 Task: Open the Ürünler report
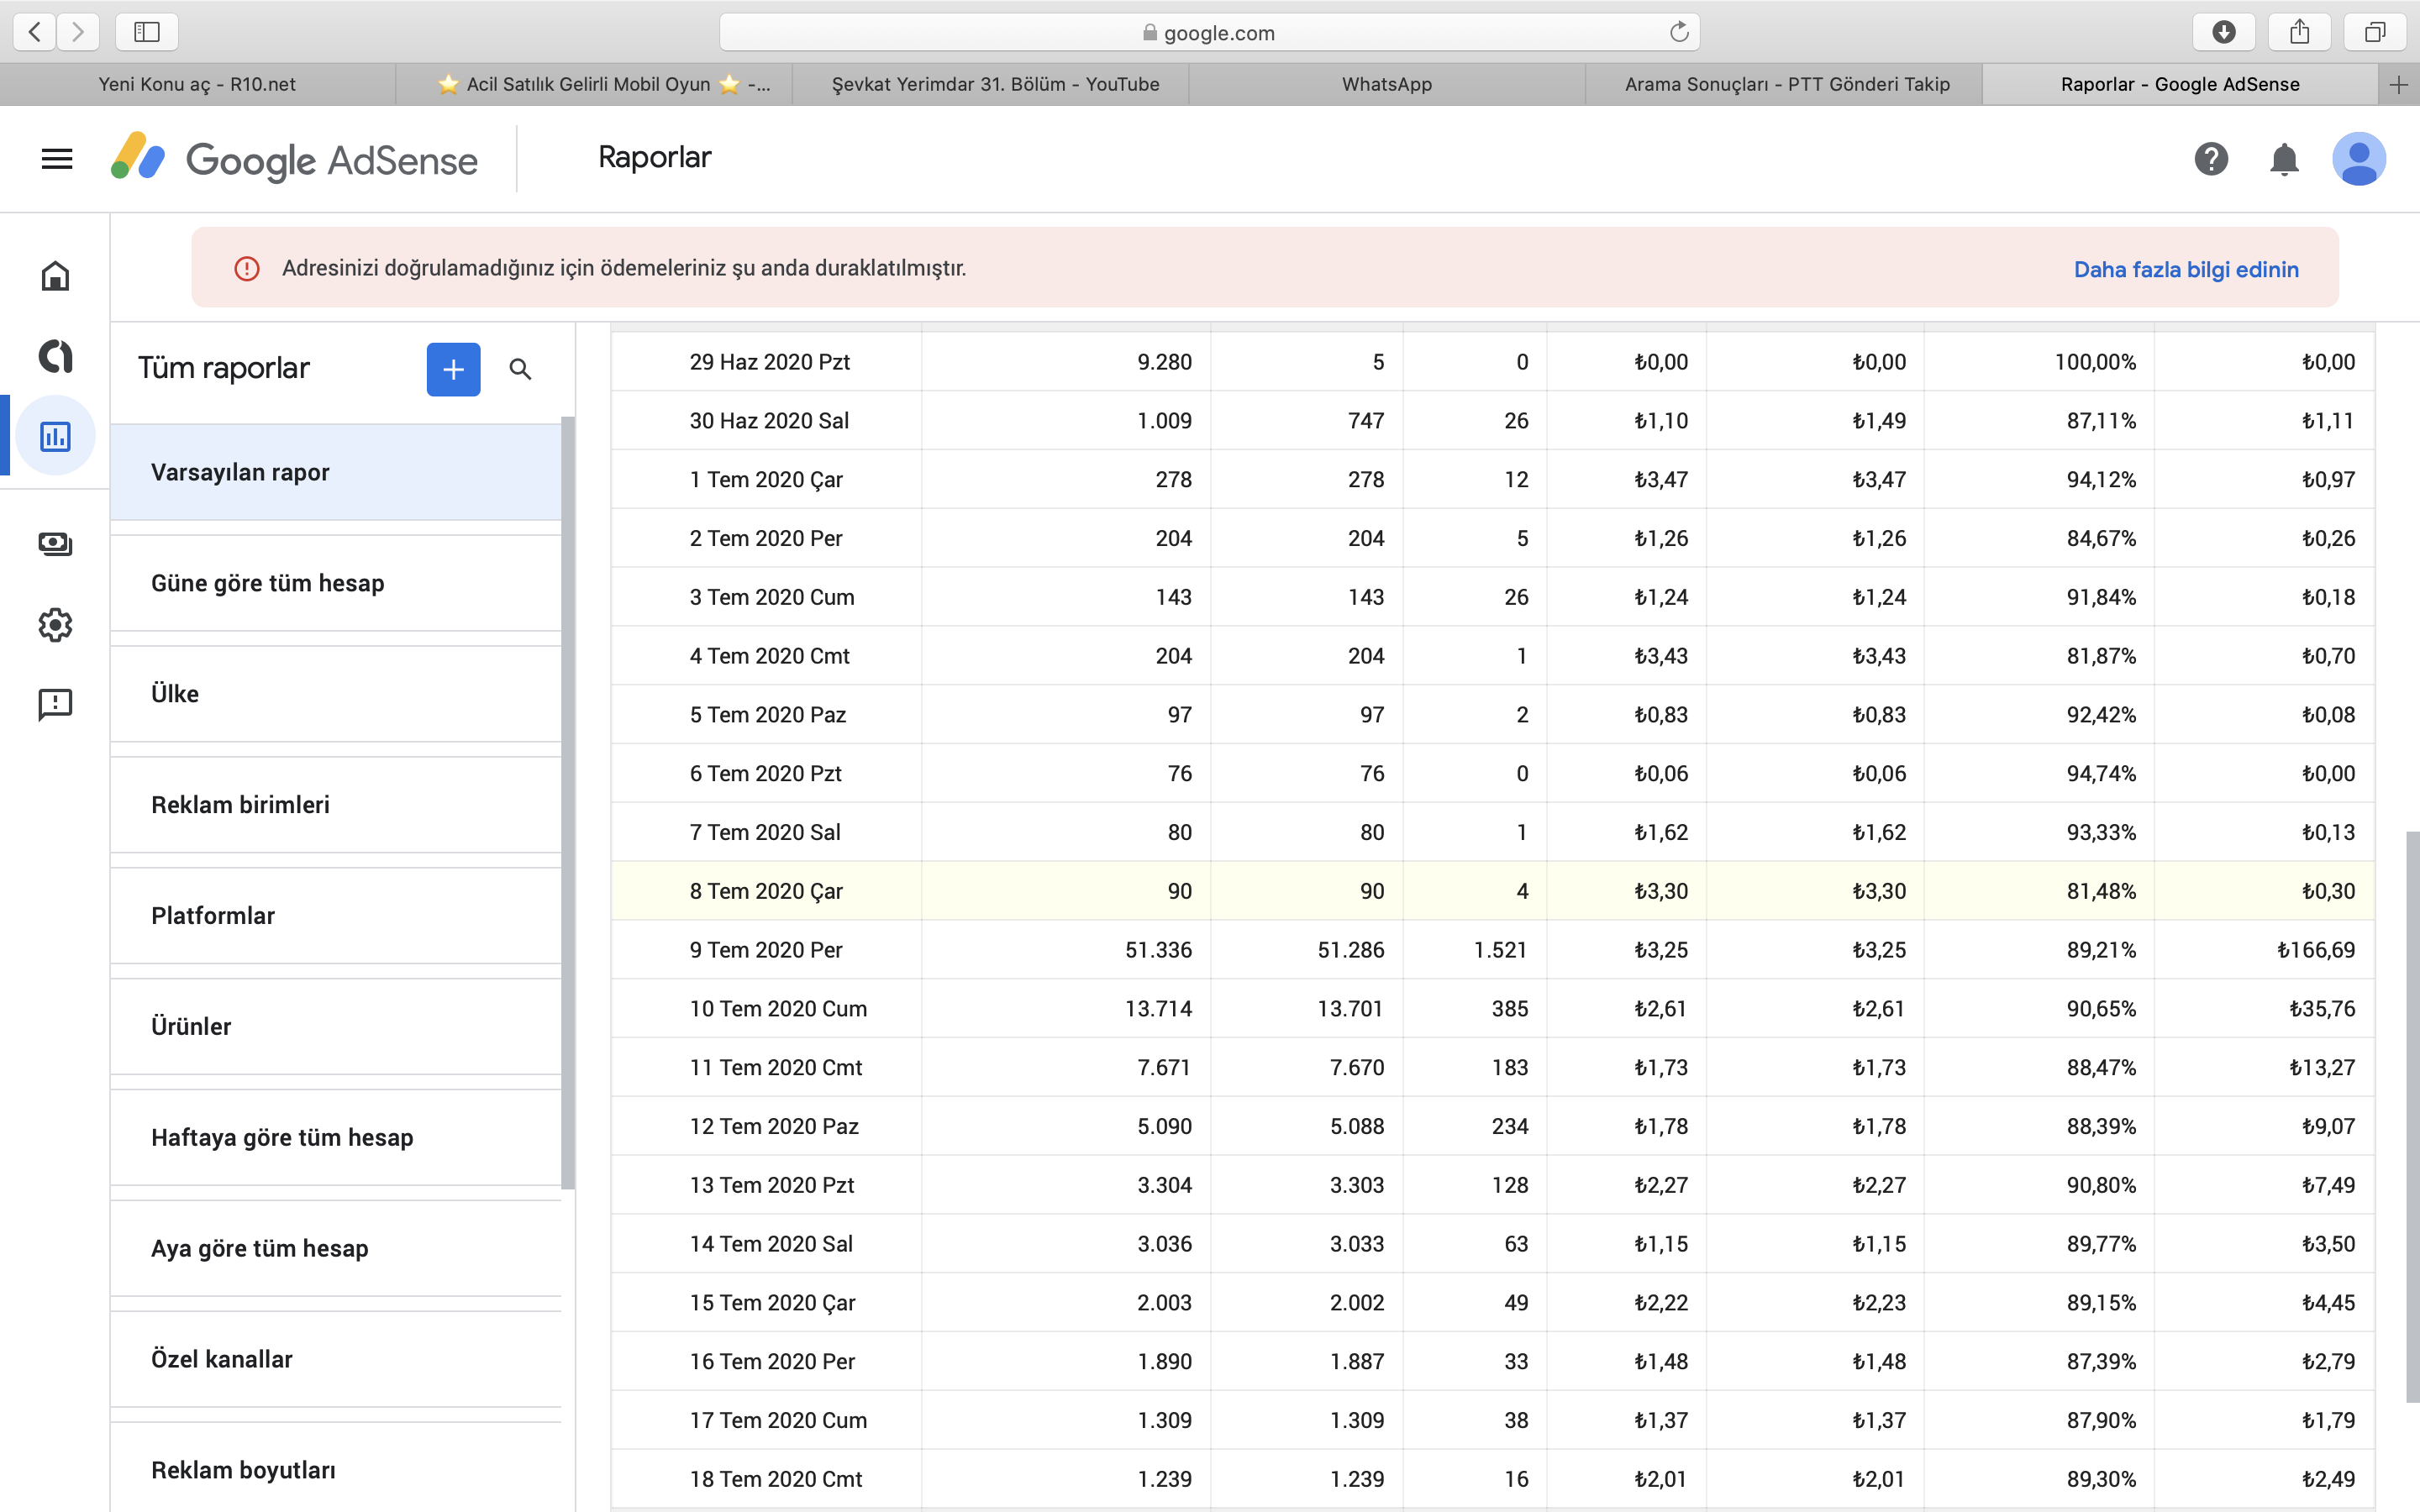pos(336,1027)
